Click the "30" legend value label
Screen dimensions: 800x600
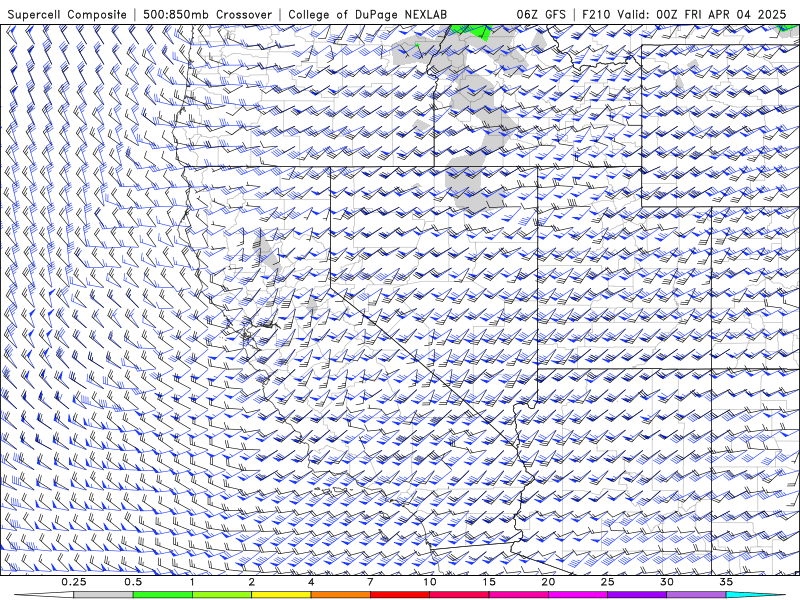coord(666,582)
